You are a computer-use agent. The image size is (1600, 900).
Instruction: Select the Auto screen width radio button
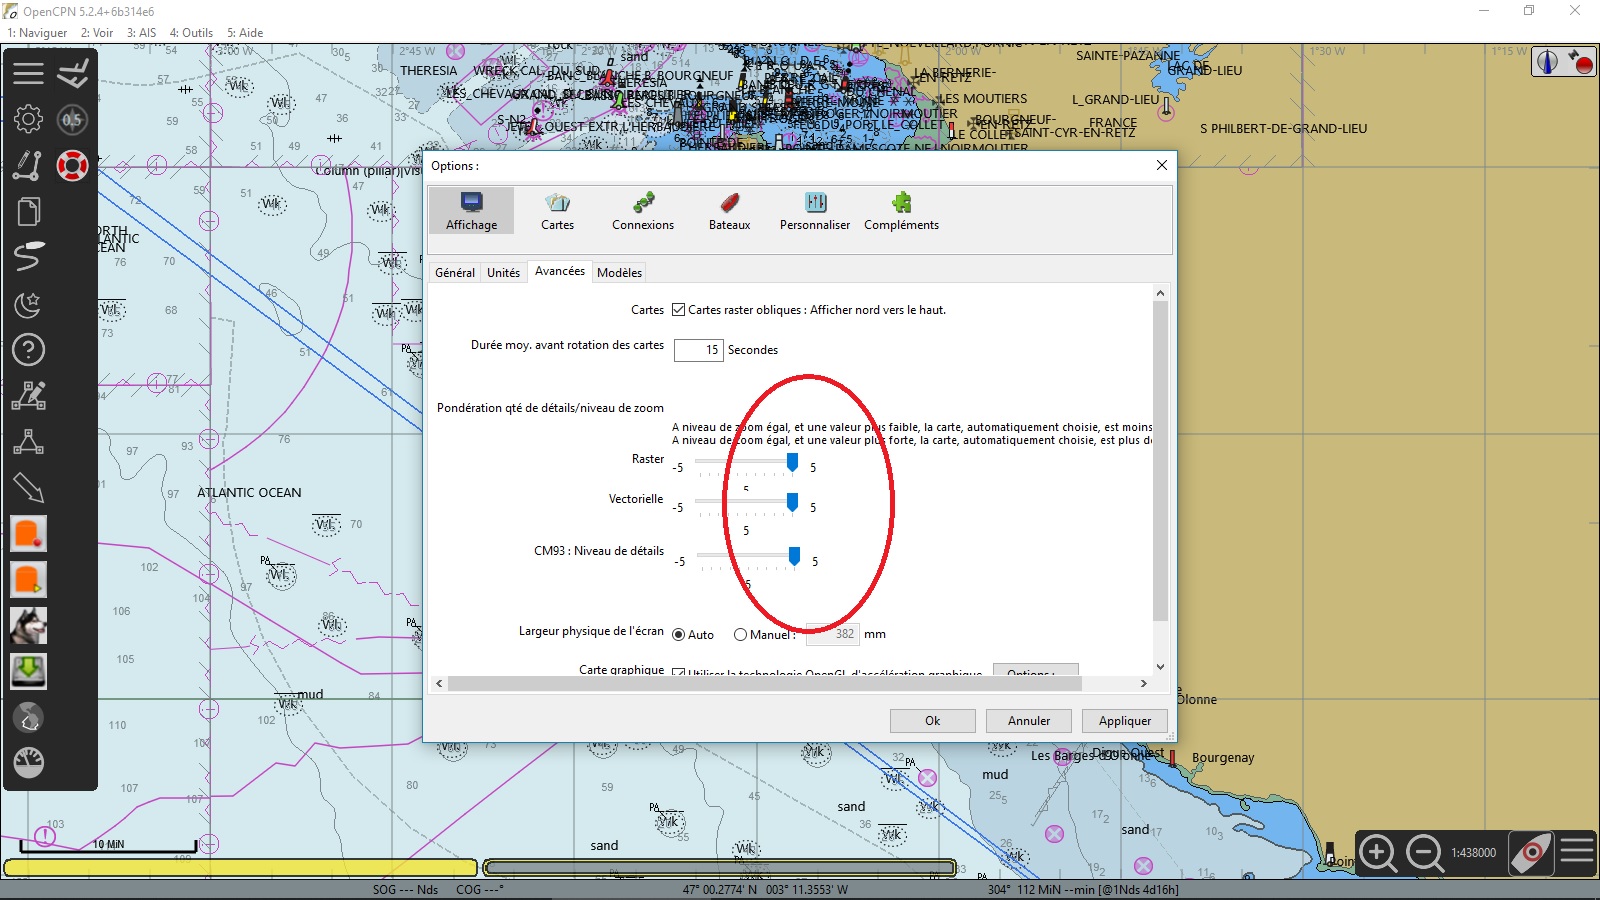click(x=679, y=635)
